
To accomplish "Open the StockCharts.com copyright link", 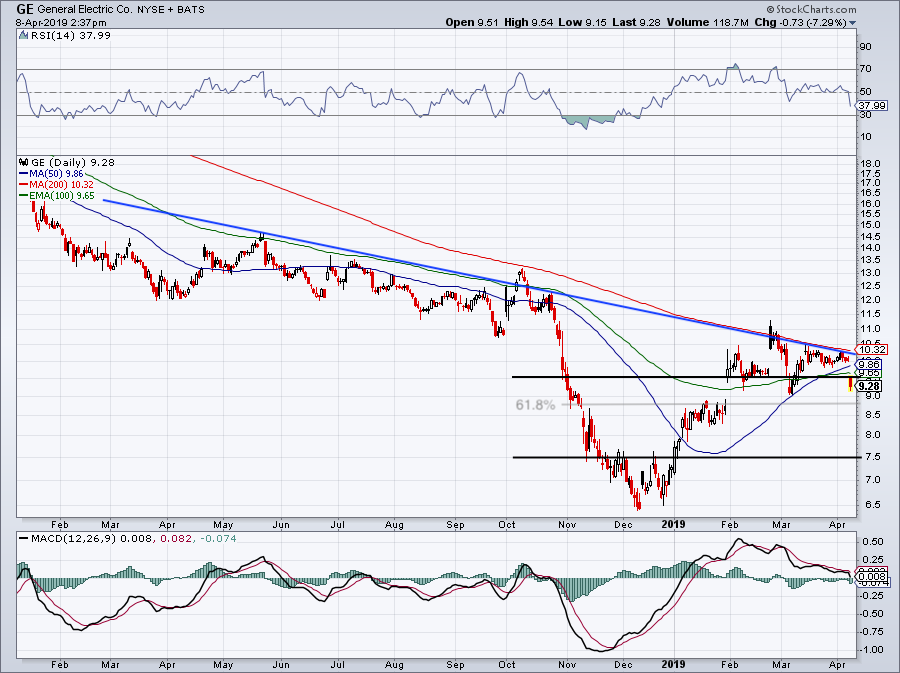I will pos(811,10).
